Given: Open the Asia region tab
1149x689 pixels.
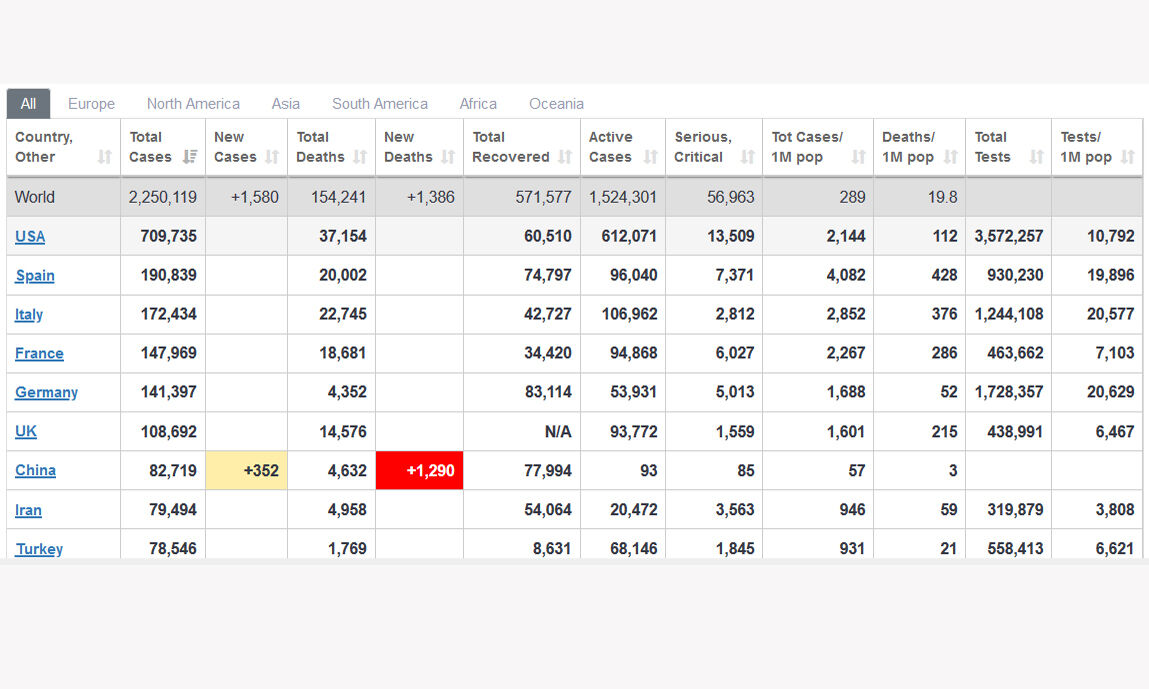Looking at the screenshot, I should tap(285, 104).
